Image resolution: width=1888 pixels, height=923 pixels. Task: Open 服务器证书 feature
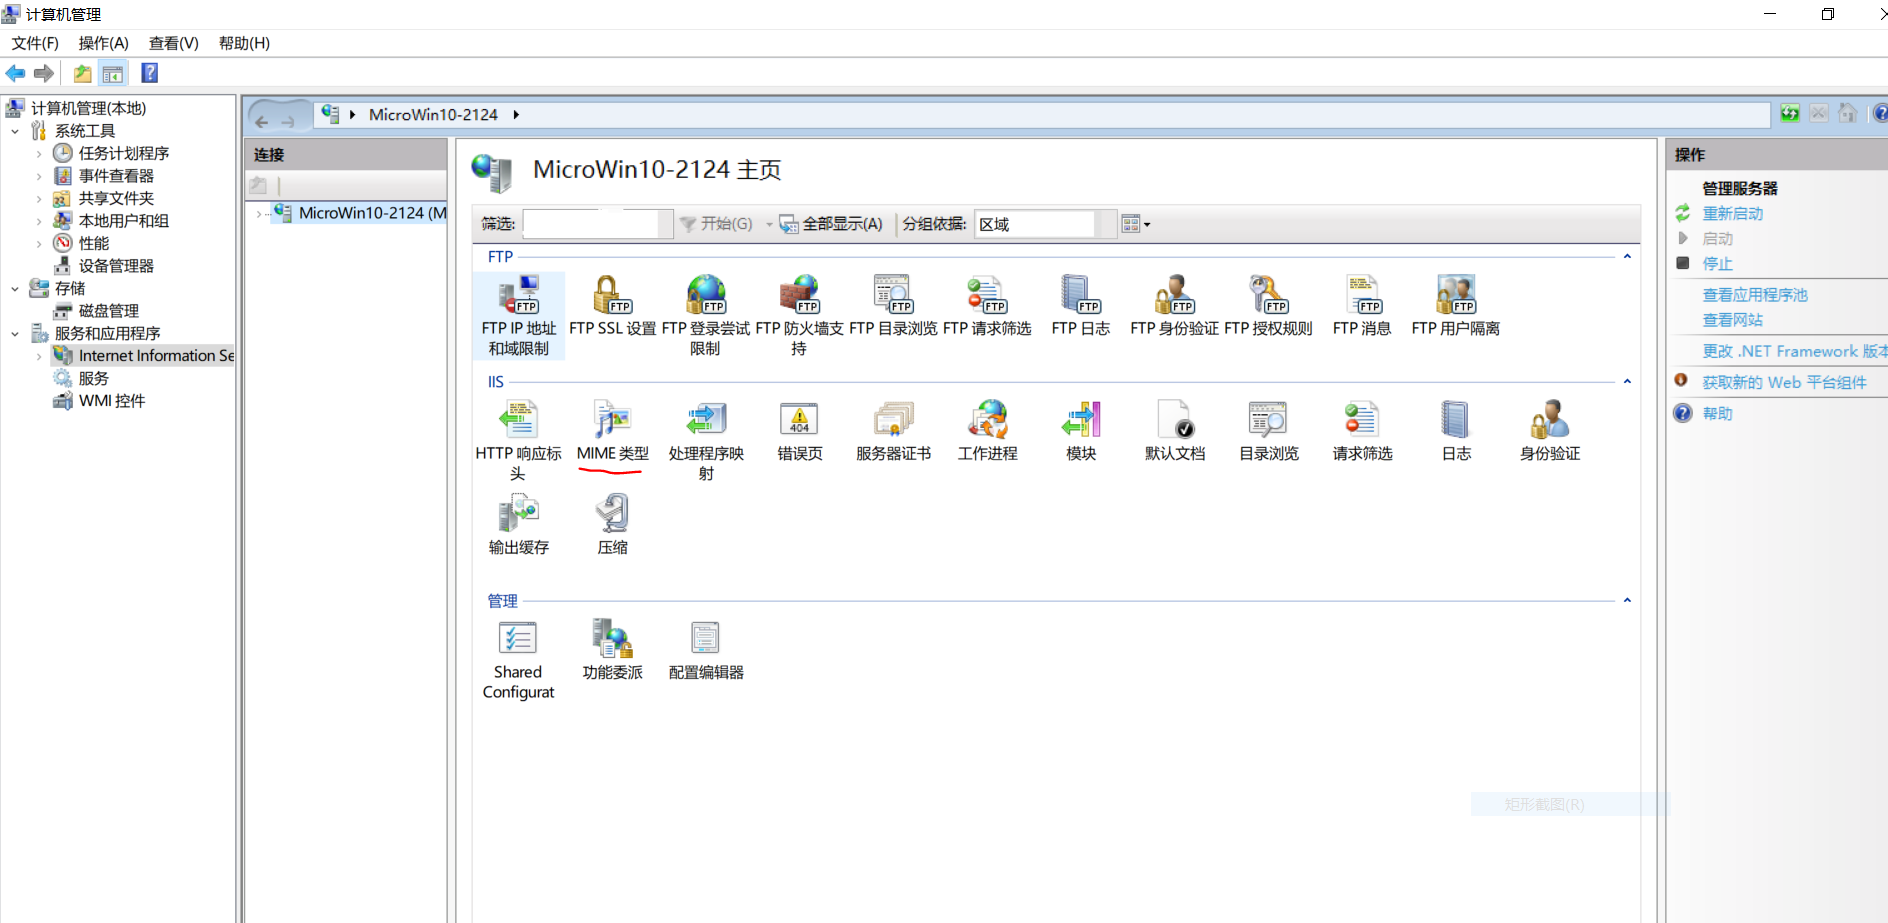[x=893, y=431]
